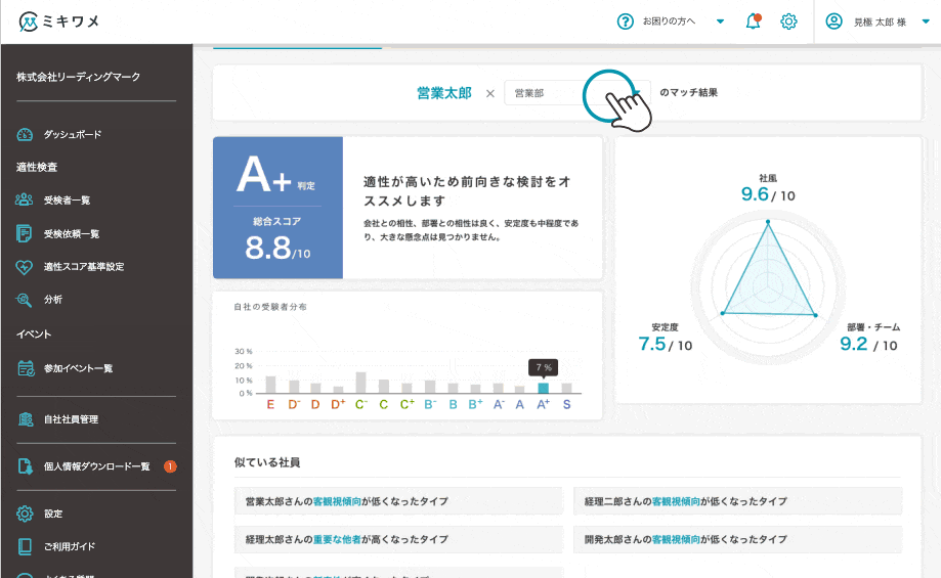
Task: Click the help question mark icon
Action: [x=626, y=21]
